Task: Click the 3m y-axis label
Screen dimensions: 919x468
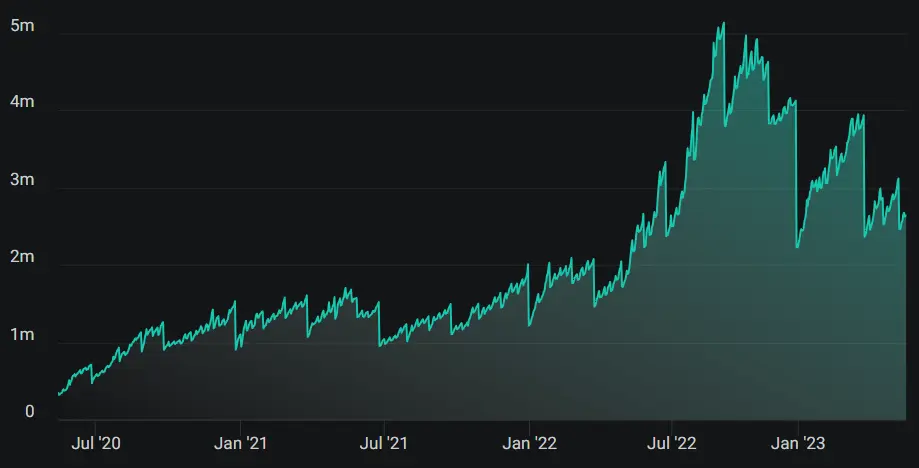Action: pyautogui.click(x=22, y=180)
